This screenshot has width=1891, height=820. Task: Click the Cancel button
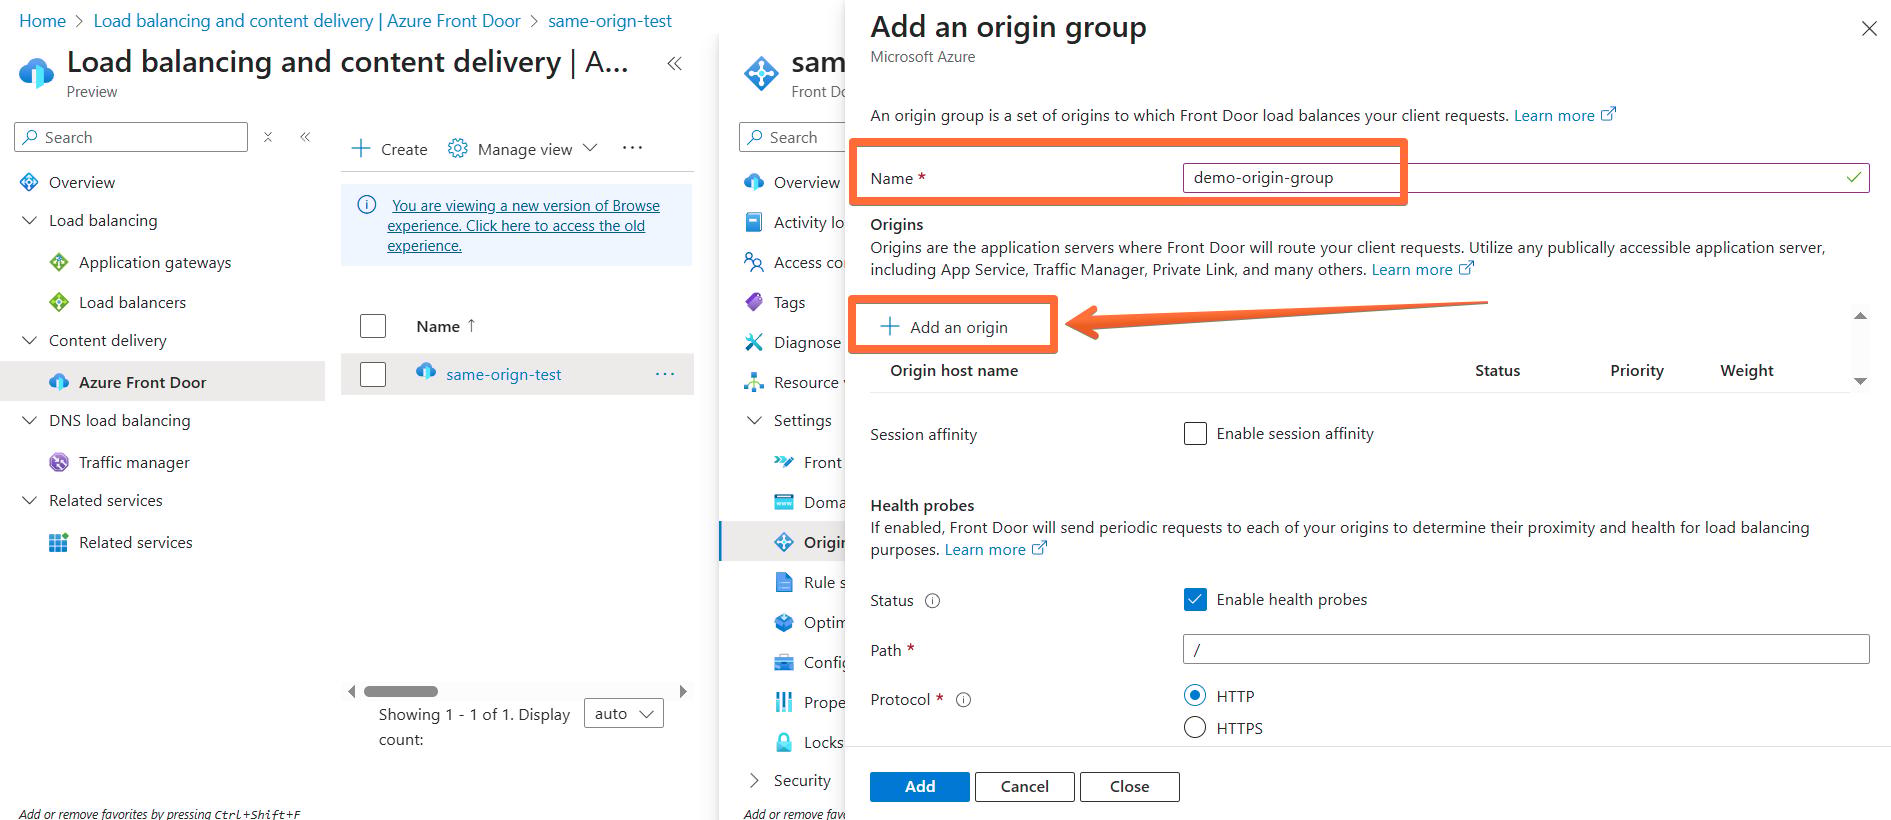pyautogui.click(x=1025, y=787)
